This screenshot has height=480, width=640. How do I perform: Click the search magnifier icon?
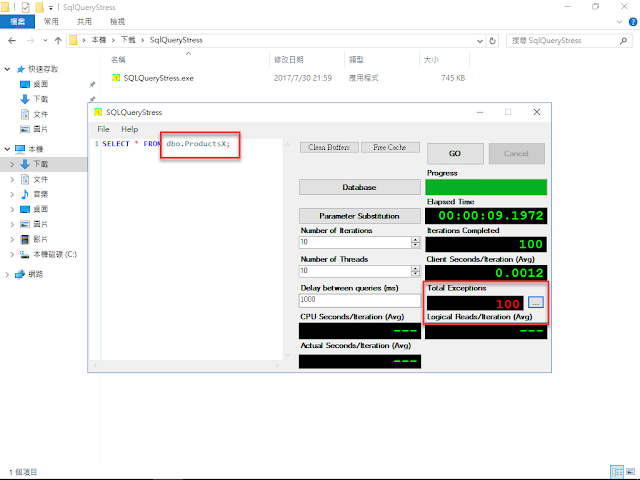(623, 40)
